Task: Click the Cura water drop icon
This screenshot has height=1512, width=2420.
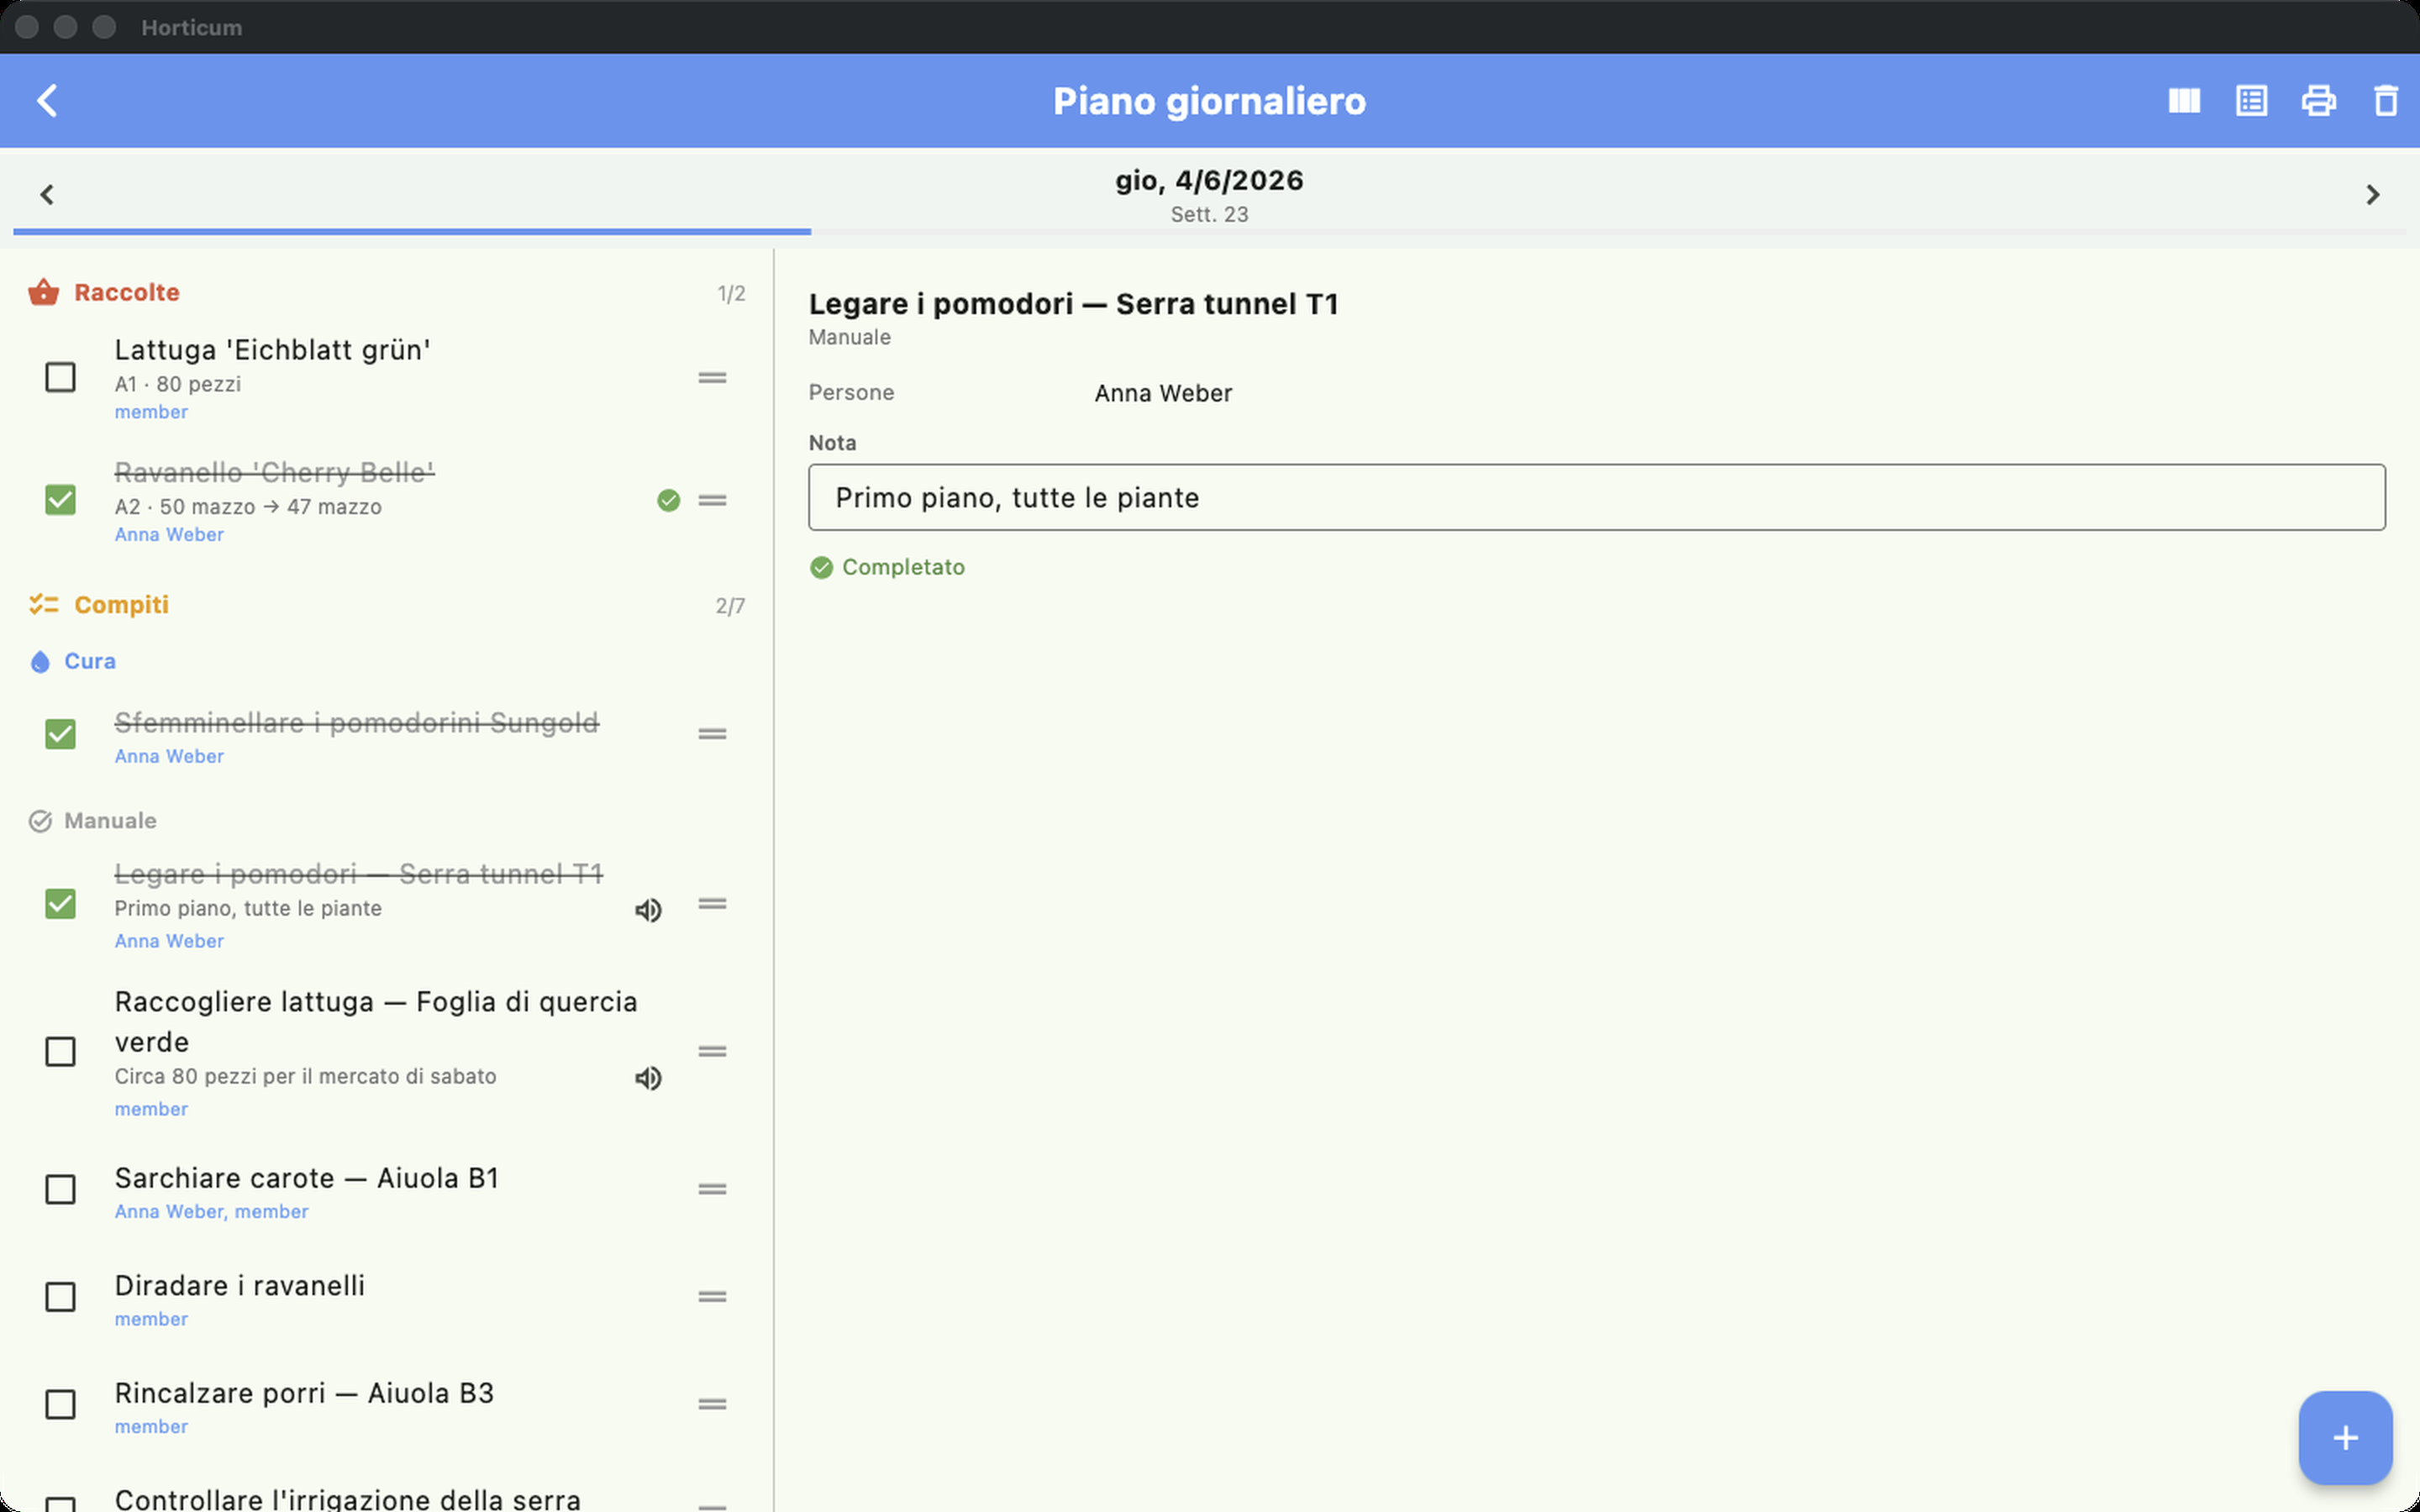Action: point(40,662)
